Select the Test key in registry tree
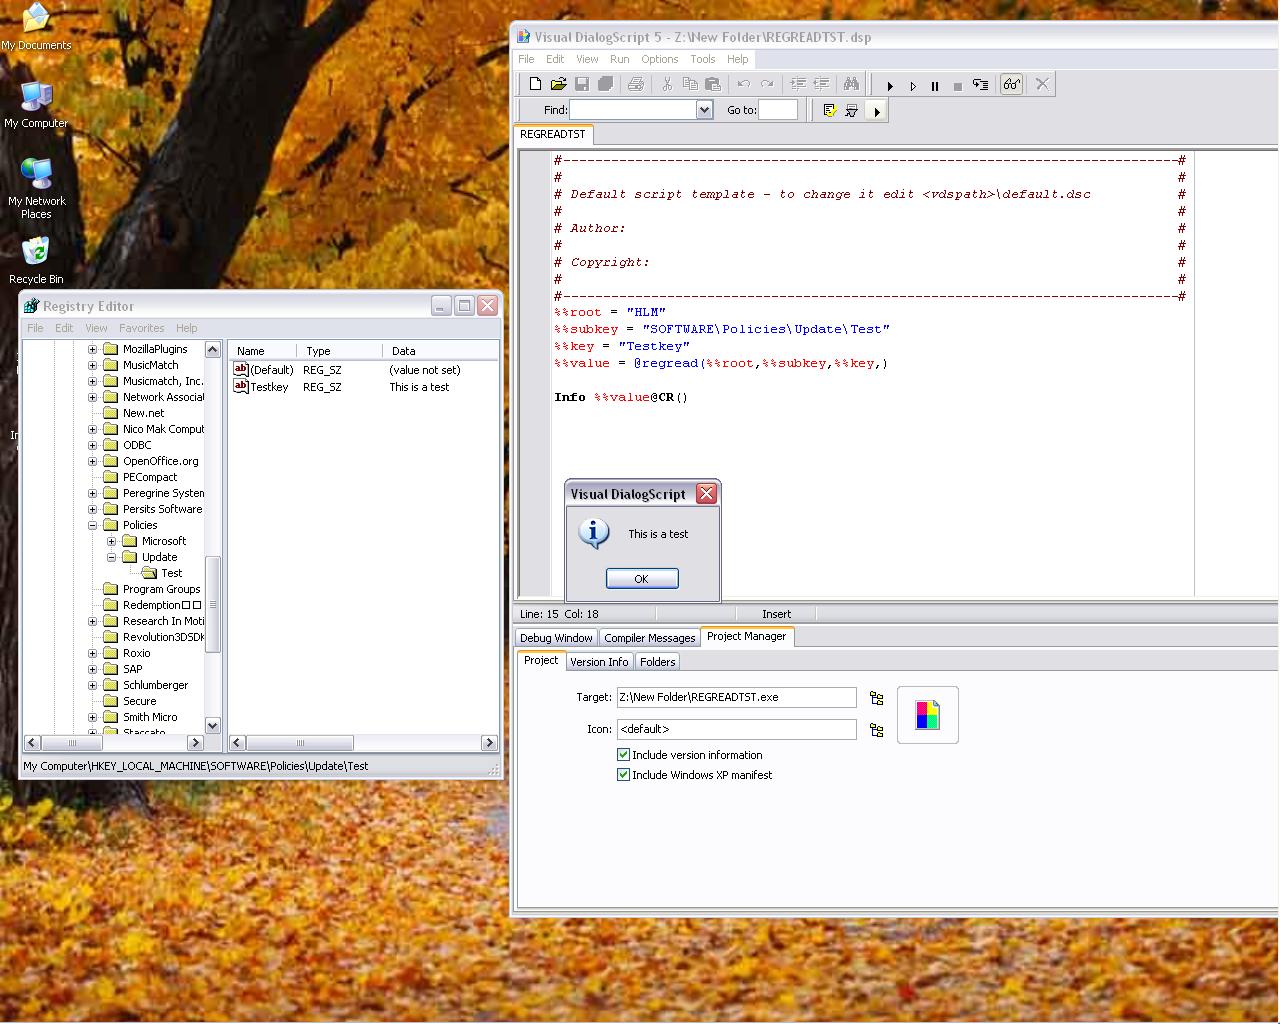Image resolution: width=1280 pixels, height=1024 pixels. [172, 573]
